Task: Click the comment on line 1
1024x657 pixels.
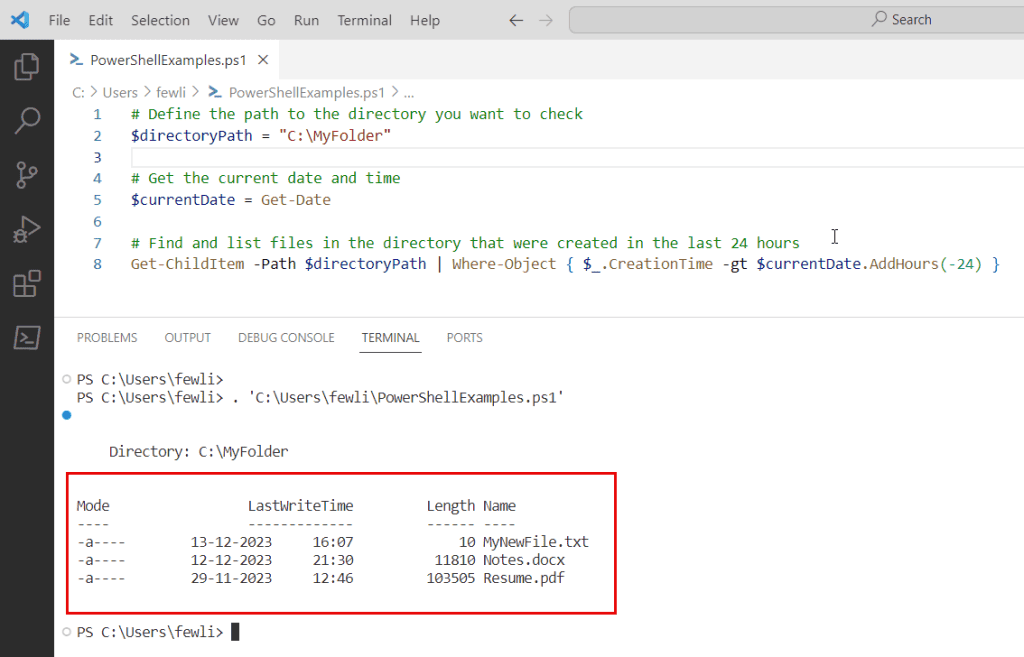Action: 357,114
